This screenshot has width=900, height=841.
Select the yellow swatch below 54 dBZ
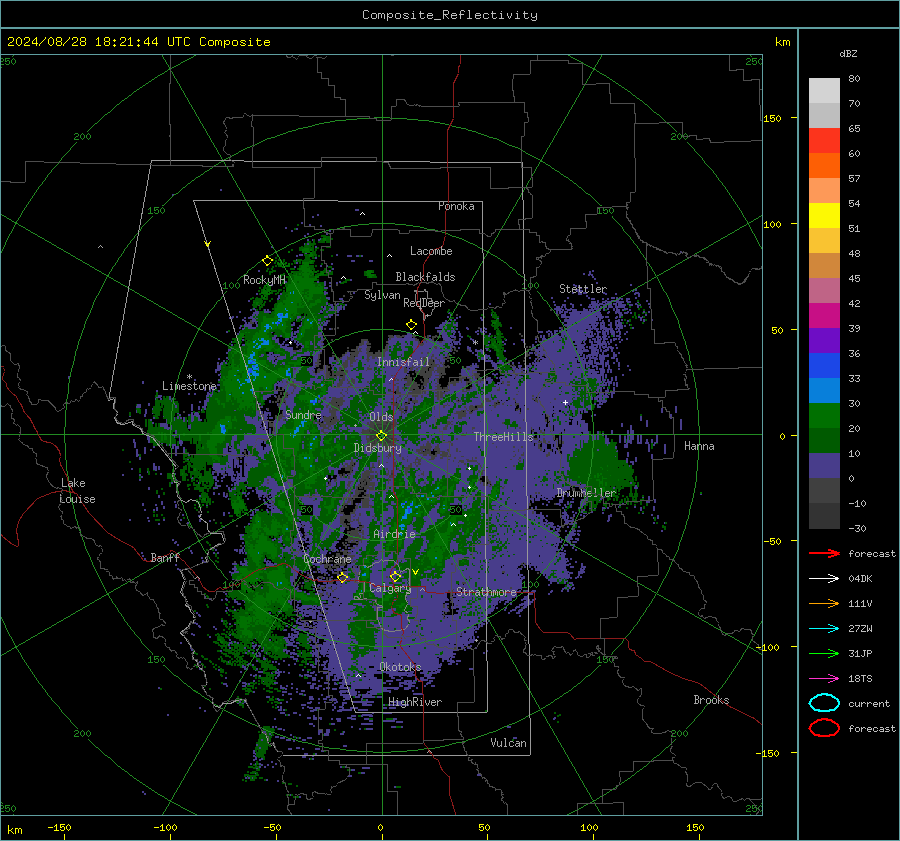click(x=824, y=215)
